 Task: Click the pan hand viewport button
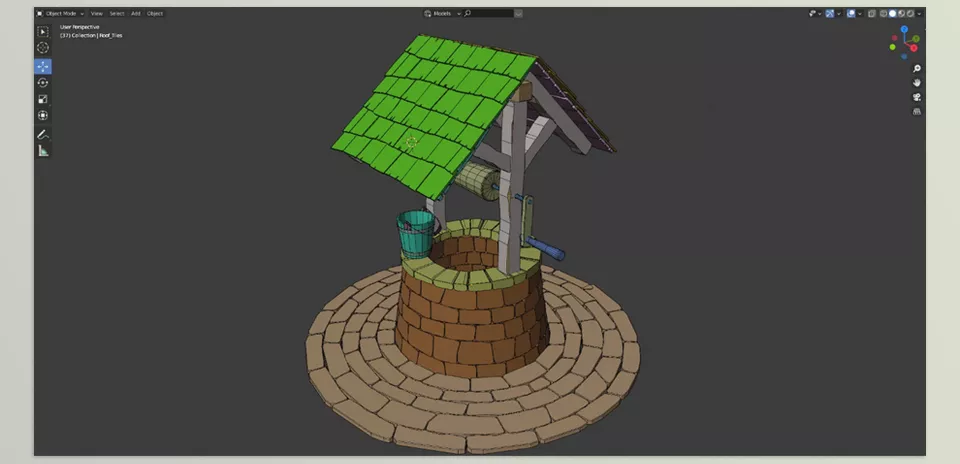pyautogui.click(x=917, y=83)
